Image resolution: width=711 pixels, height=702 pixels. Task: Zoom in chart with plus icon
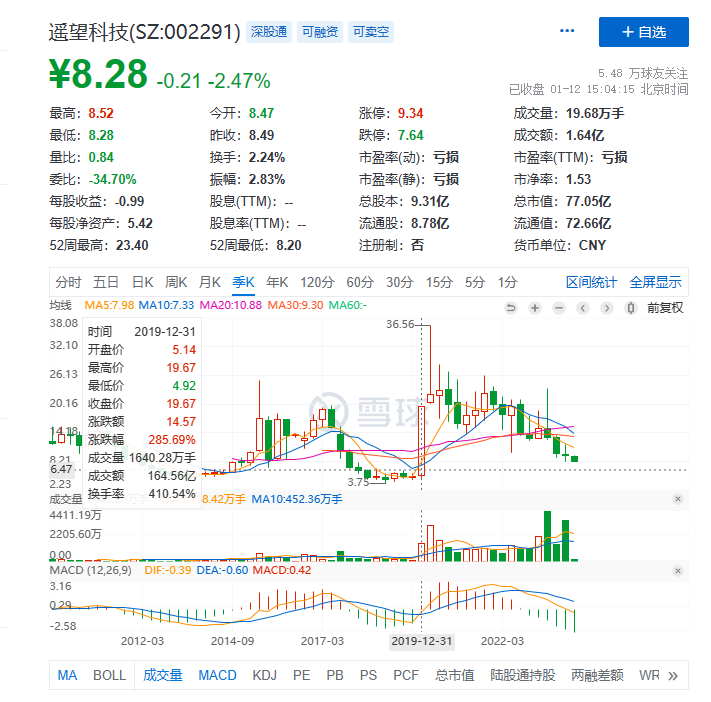coord(535,307)
